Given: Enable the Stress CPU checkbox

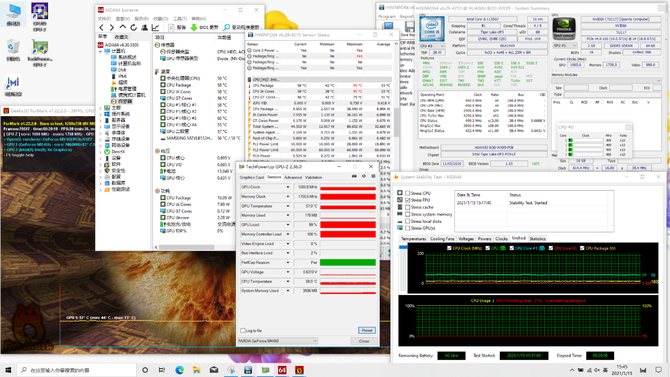Looking at the screenshot, I should [x=408, y=193].
